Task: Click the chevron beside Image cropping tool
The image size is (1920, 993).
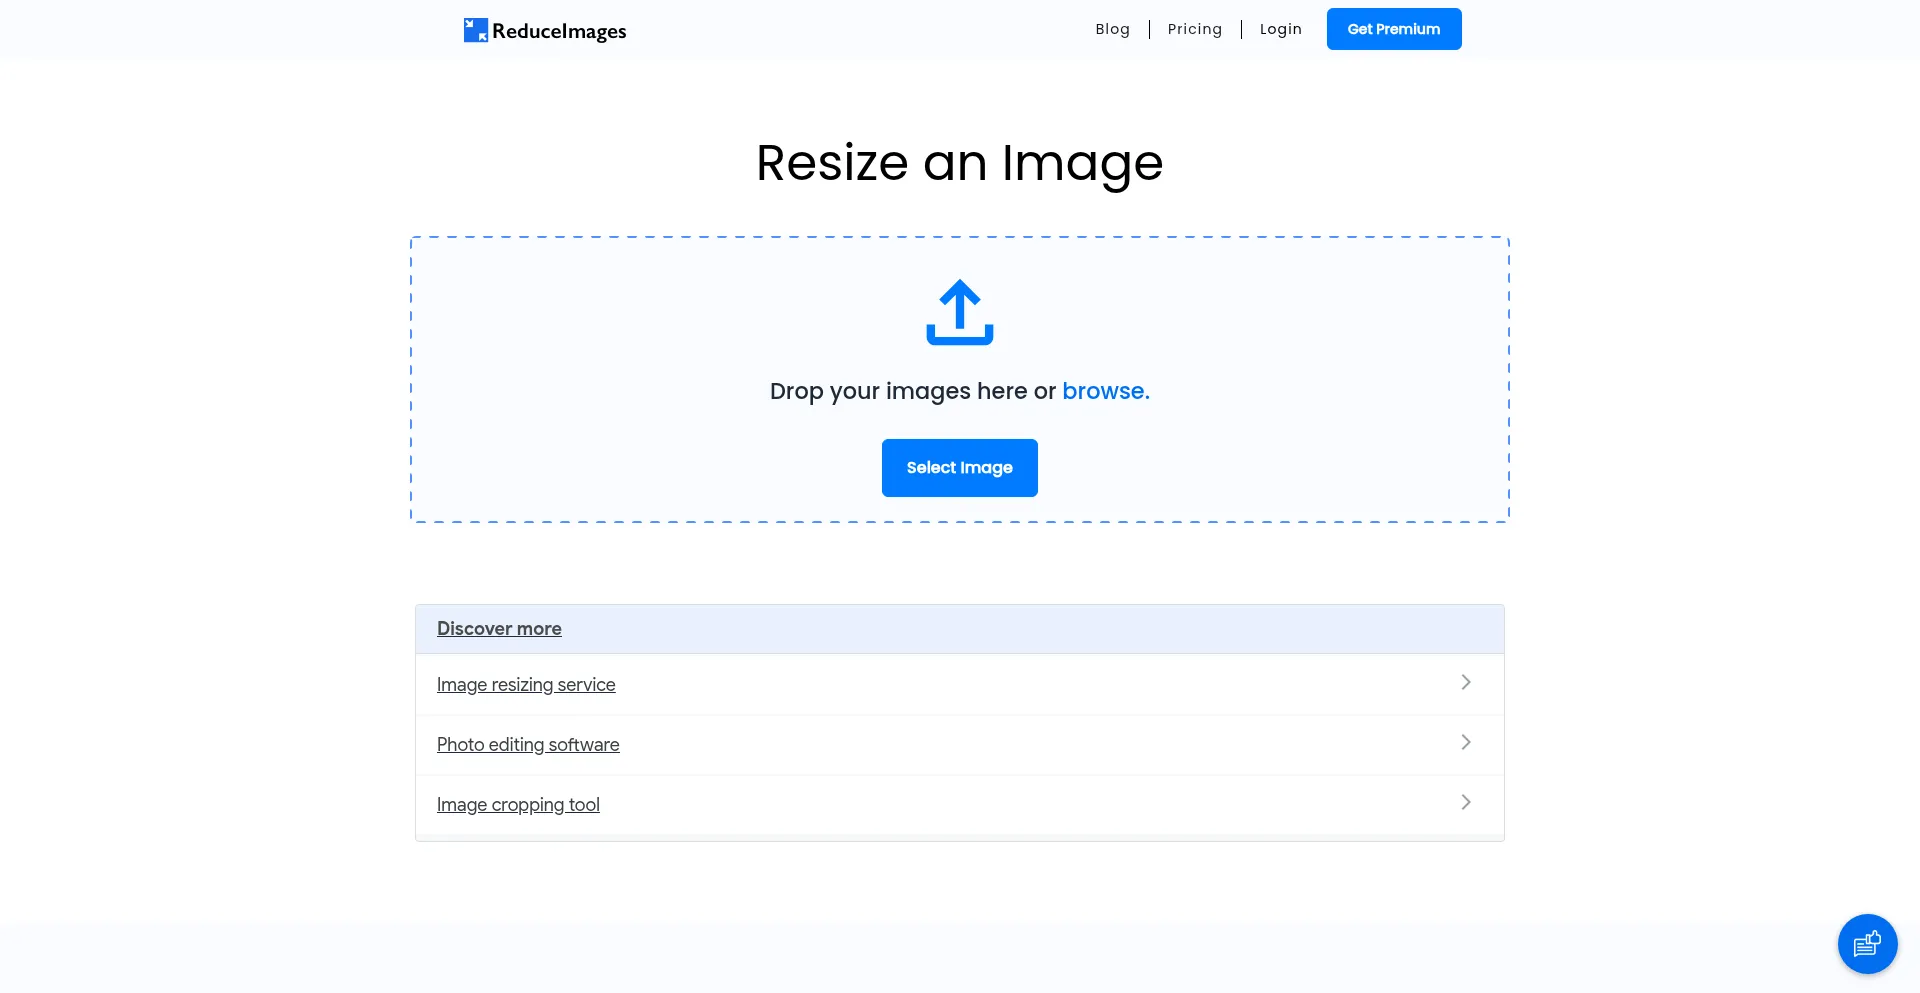Action: tap(1466, 802)
